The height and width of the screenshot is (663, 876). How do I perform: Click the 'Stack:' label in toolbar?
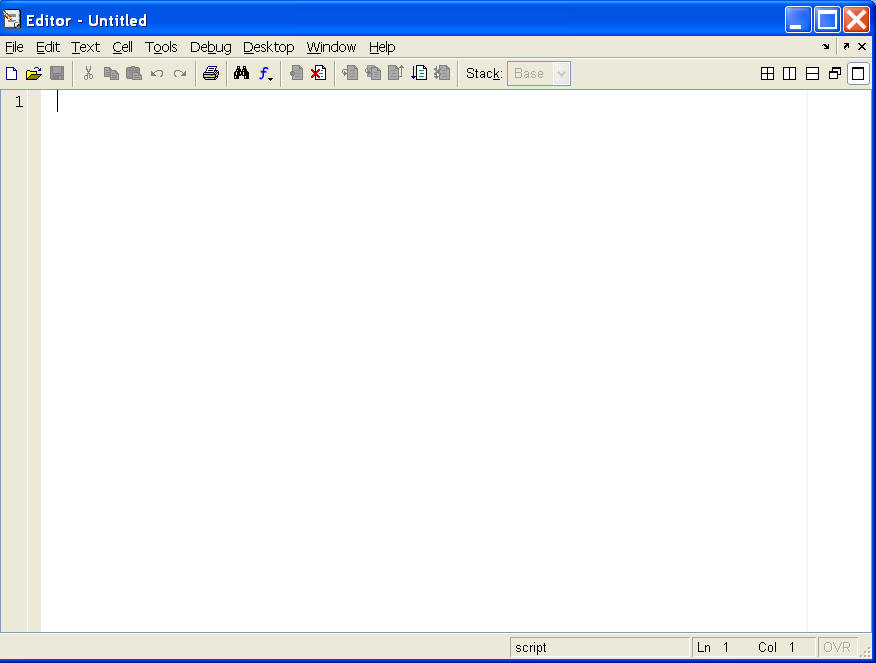(x=484, y=74)
